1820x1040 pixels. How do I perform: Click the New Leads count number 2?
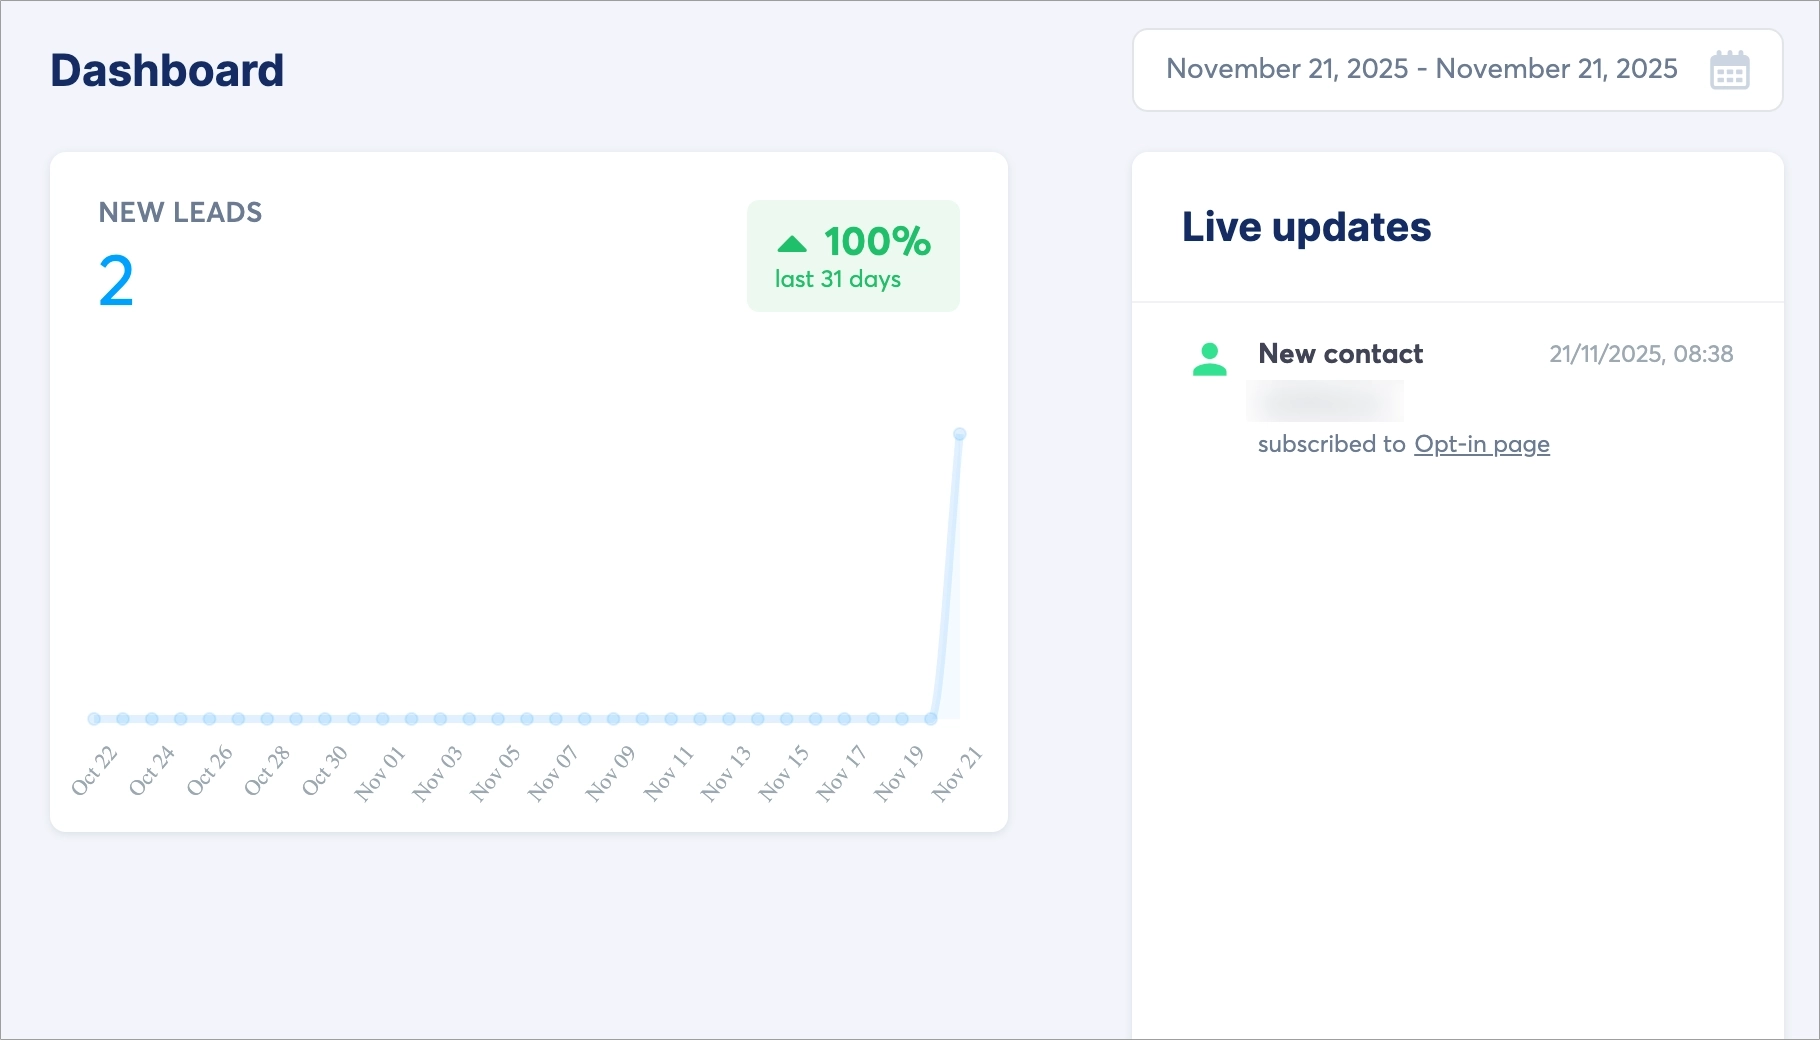click(x=116, y=281)
